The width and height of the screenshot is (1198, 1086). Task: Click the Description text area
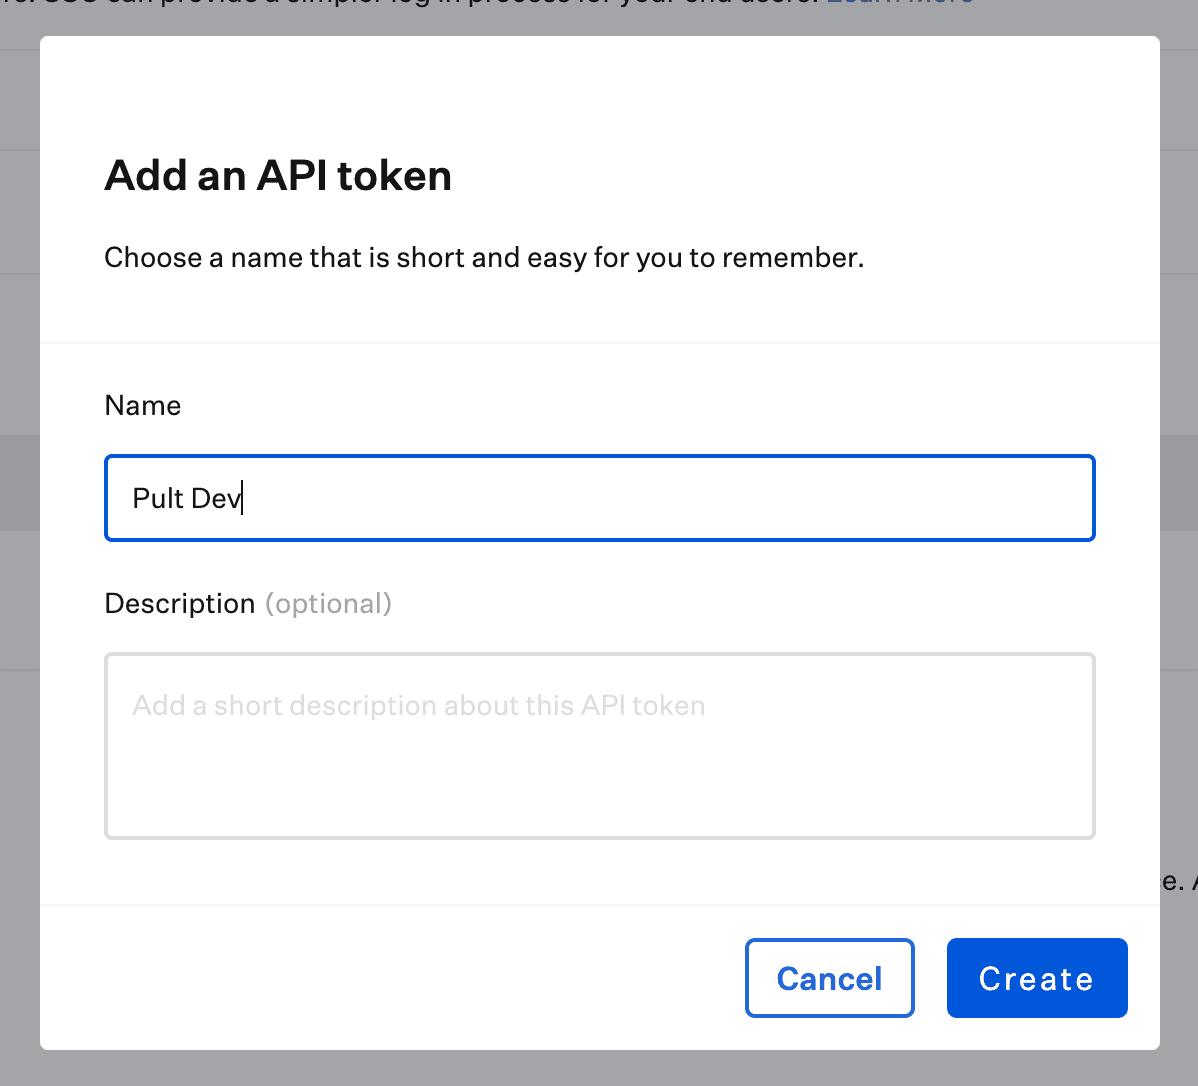point(599,745)
